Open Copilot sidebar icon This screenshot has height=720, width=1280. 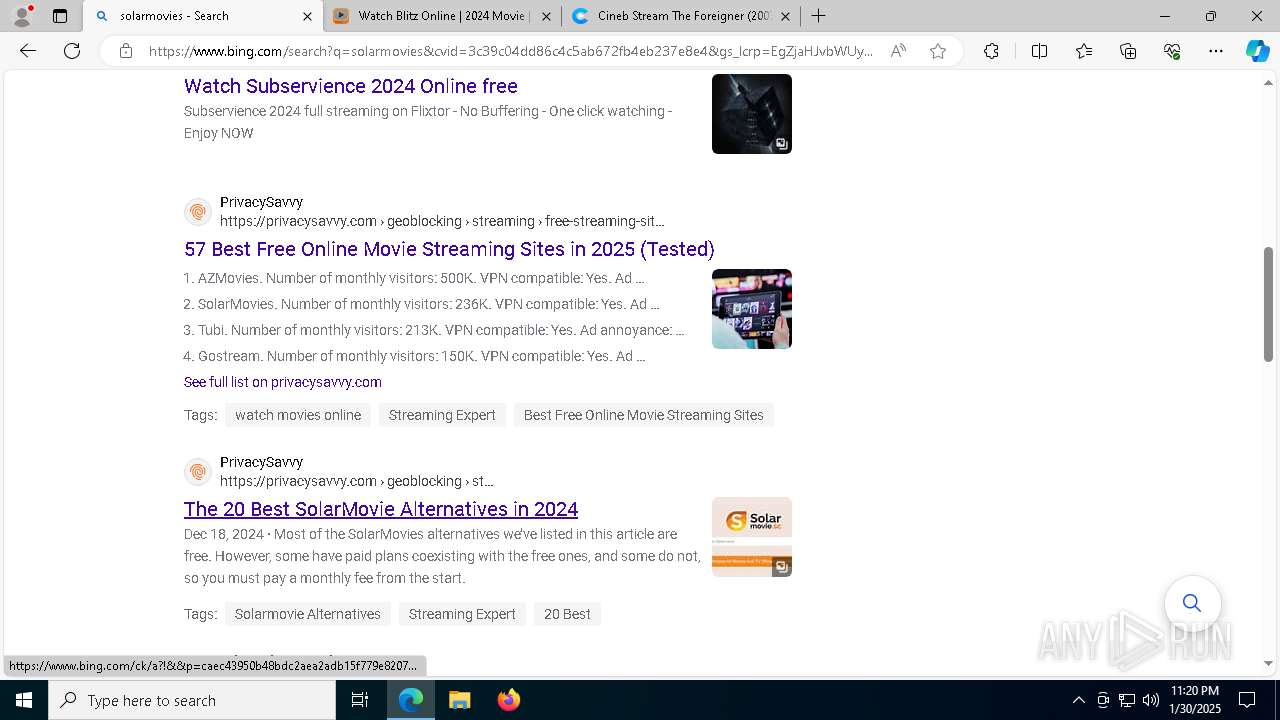(x=1257, y=51)
